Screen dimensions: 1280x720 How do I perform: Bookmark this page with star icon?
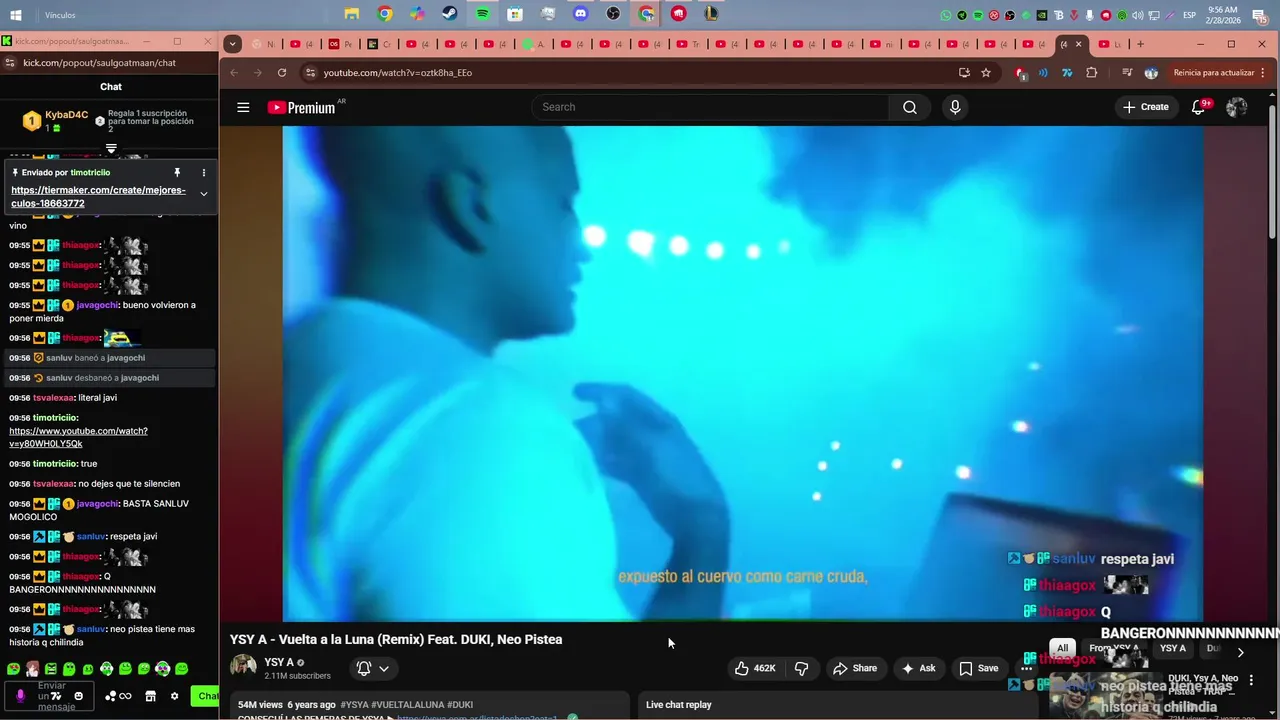pyautogui.click(x=986, y=73)
